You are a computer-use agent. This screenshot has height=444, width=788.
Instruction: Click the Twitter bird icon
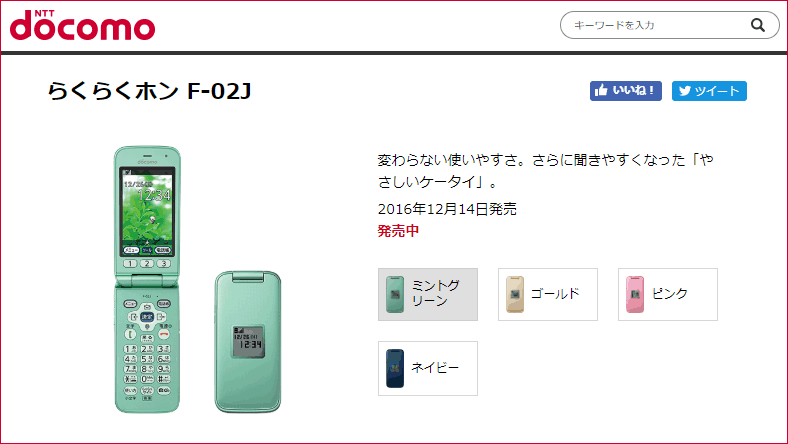pos(684,91)
